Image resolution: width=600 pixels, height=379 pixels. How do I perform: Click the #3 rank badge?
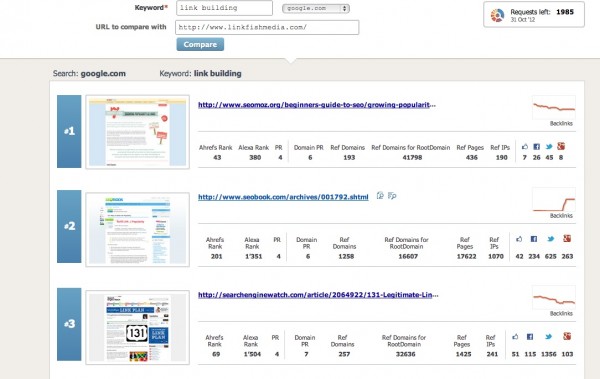coord(69,324)
